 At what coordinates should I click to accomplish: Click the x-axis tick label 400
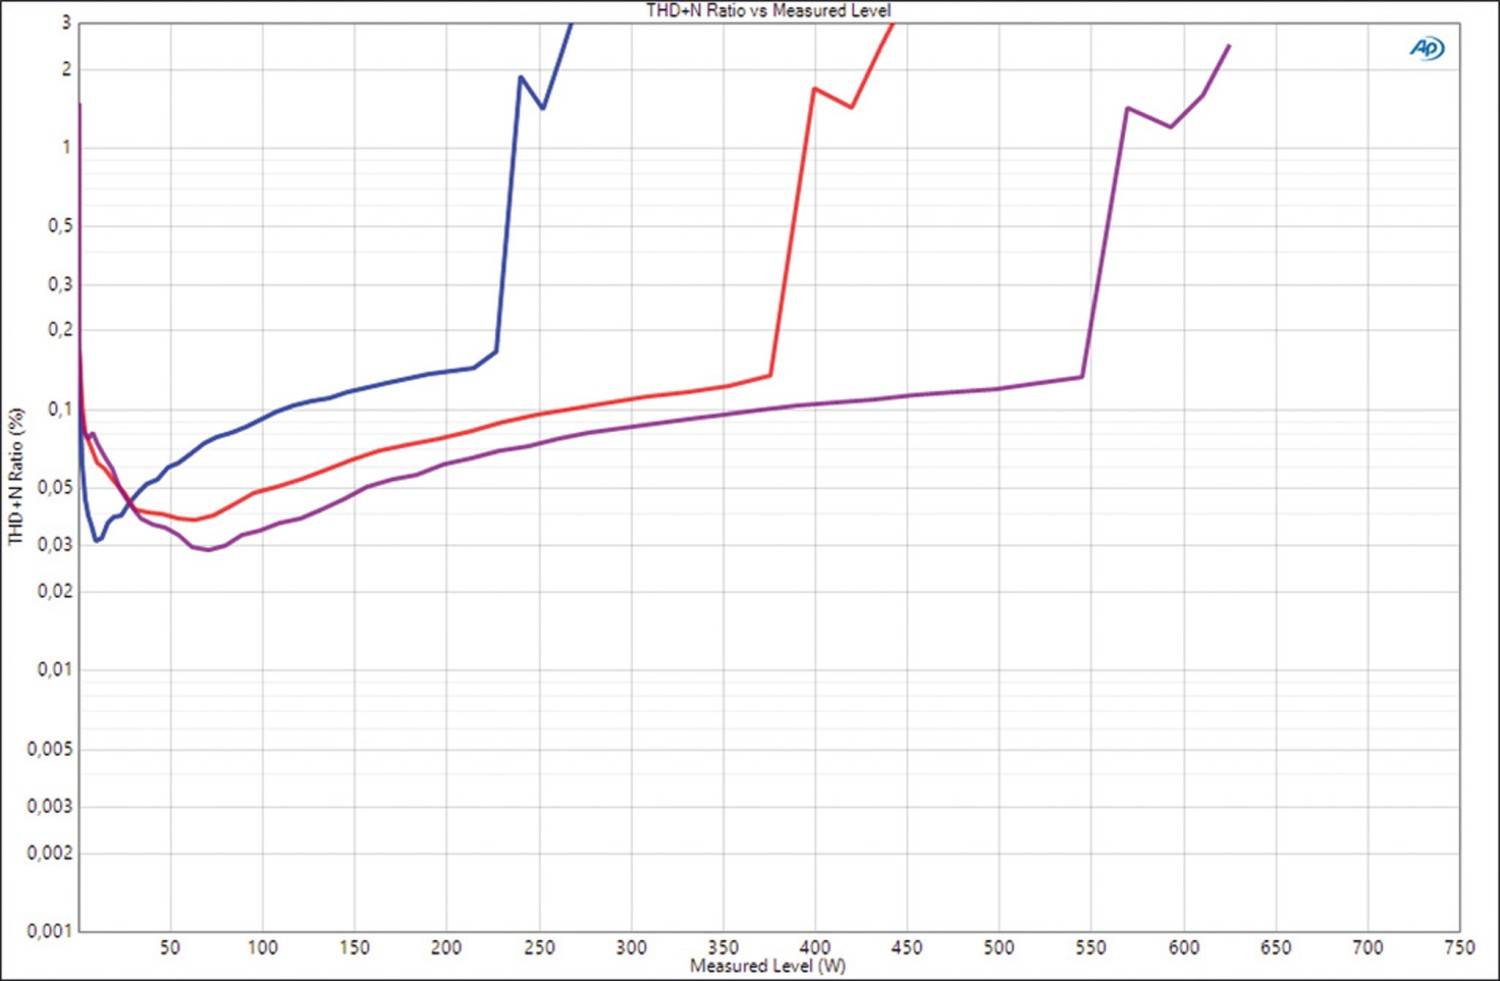click(x=815, y=947)
